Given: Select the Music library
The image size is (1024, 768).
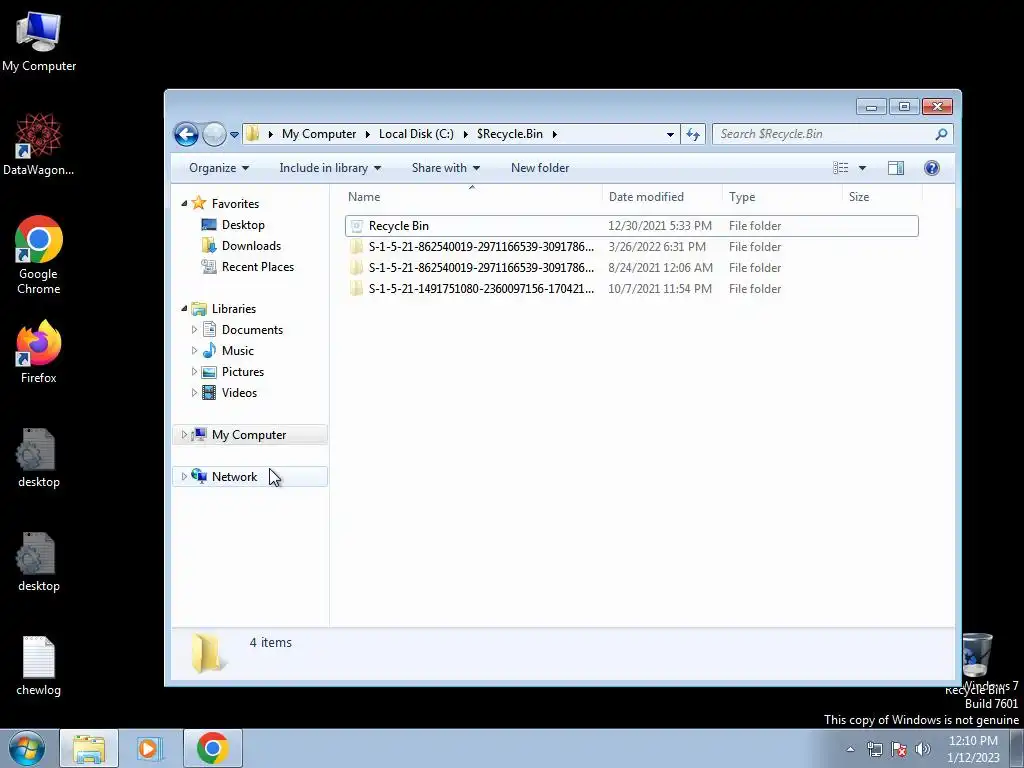Looking at the screenshot, I should pos(237,351).
